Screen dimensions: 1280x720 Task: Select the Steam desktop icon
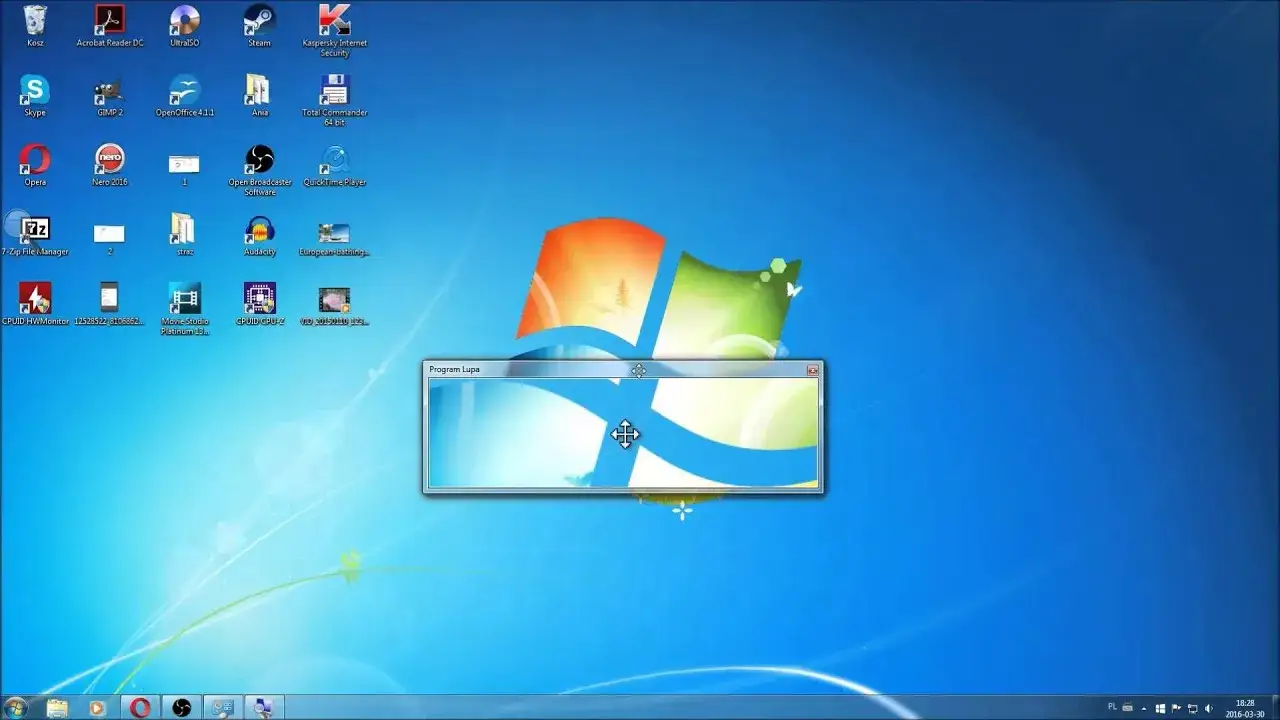point(259,21)
